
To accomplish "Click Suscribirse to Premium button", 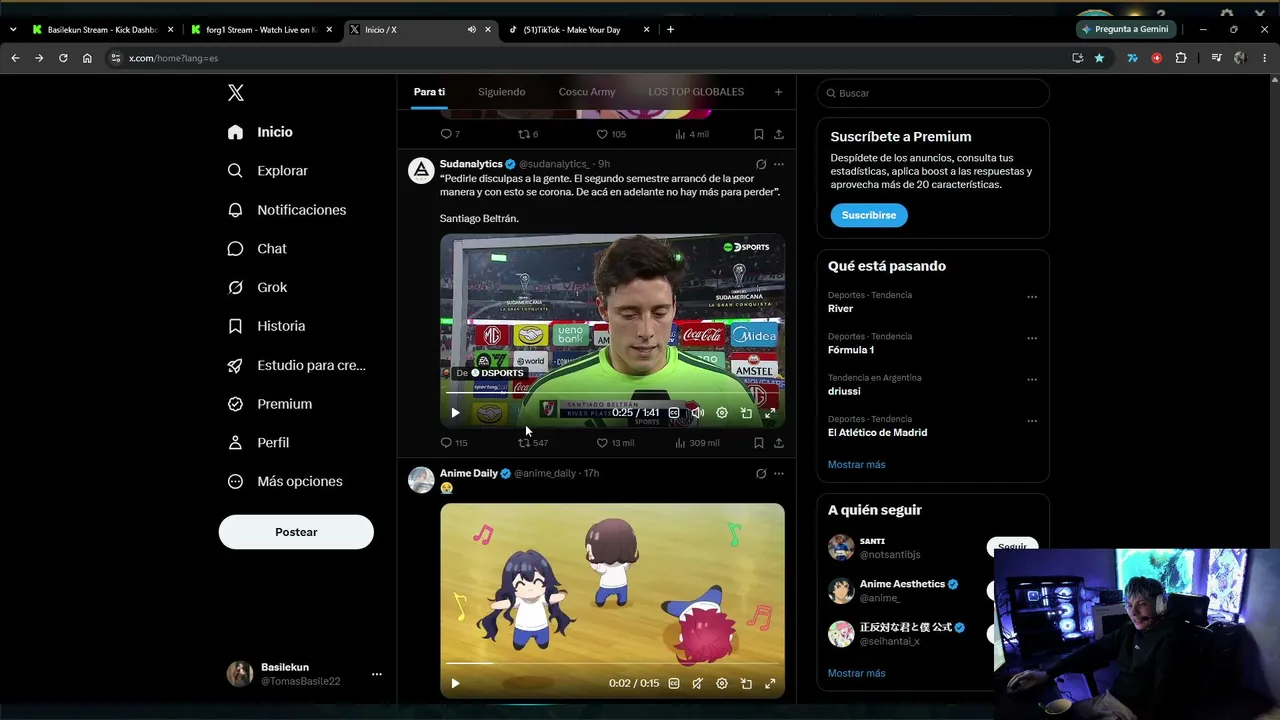I will point(868,215).
